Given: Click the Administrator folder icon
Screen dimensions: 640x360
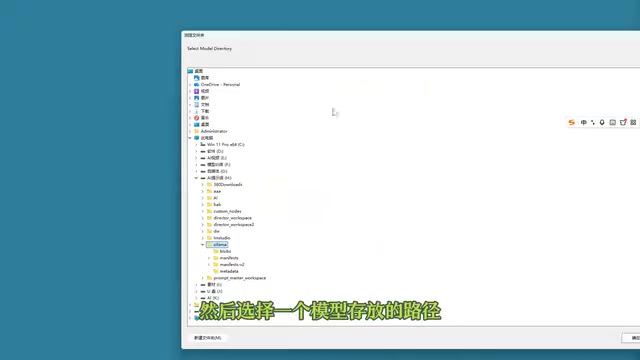Looking at the screenshot, I should point(196,131).
